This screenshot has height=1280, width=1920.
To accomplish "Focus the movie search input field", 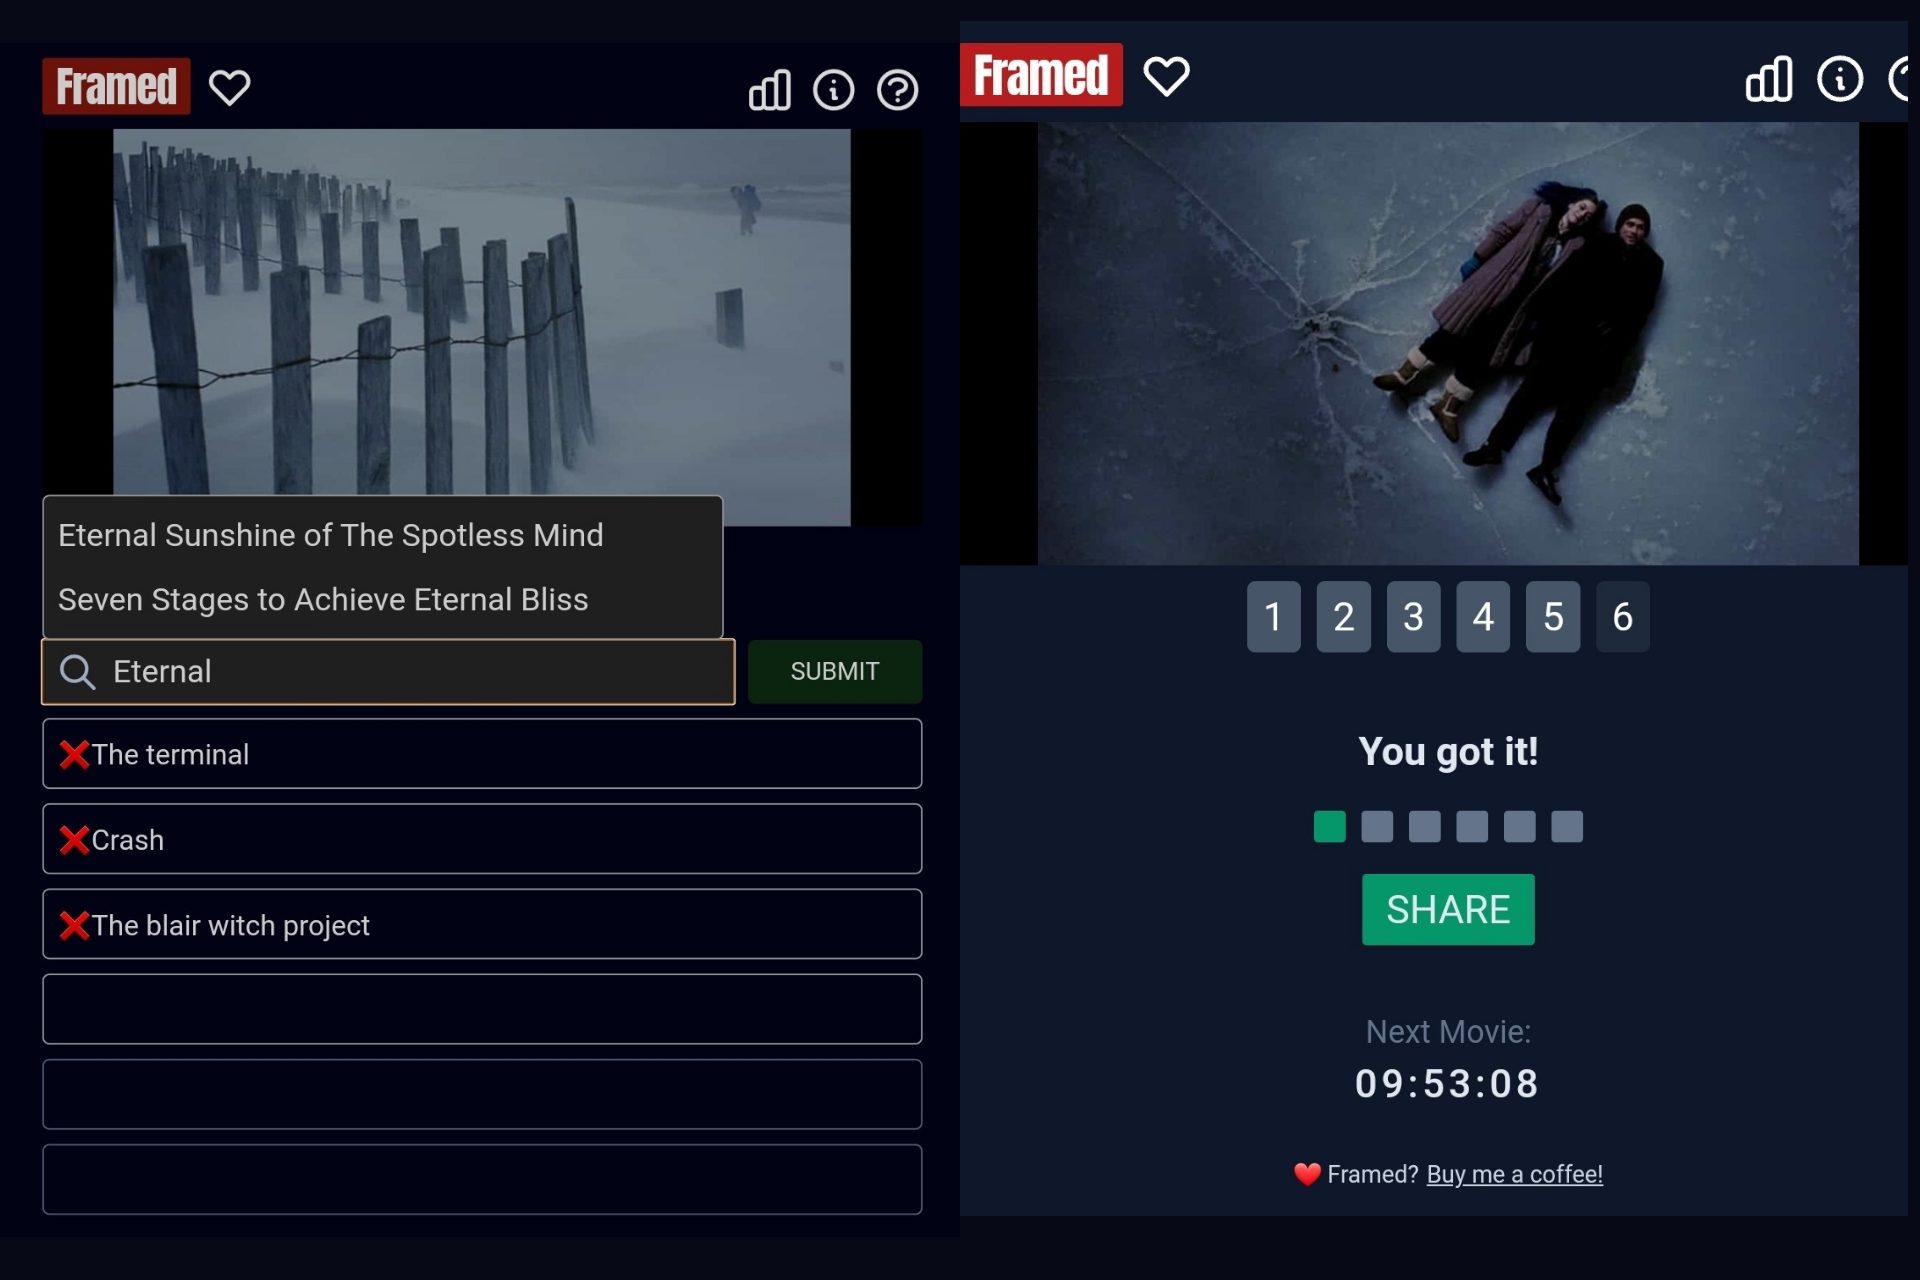I will [x=388, y=672].
